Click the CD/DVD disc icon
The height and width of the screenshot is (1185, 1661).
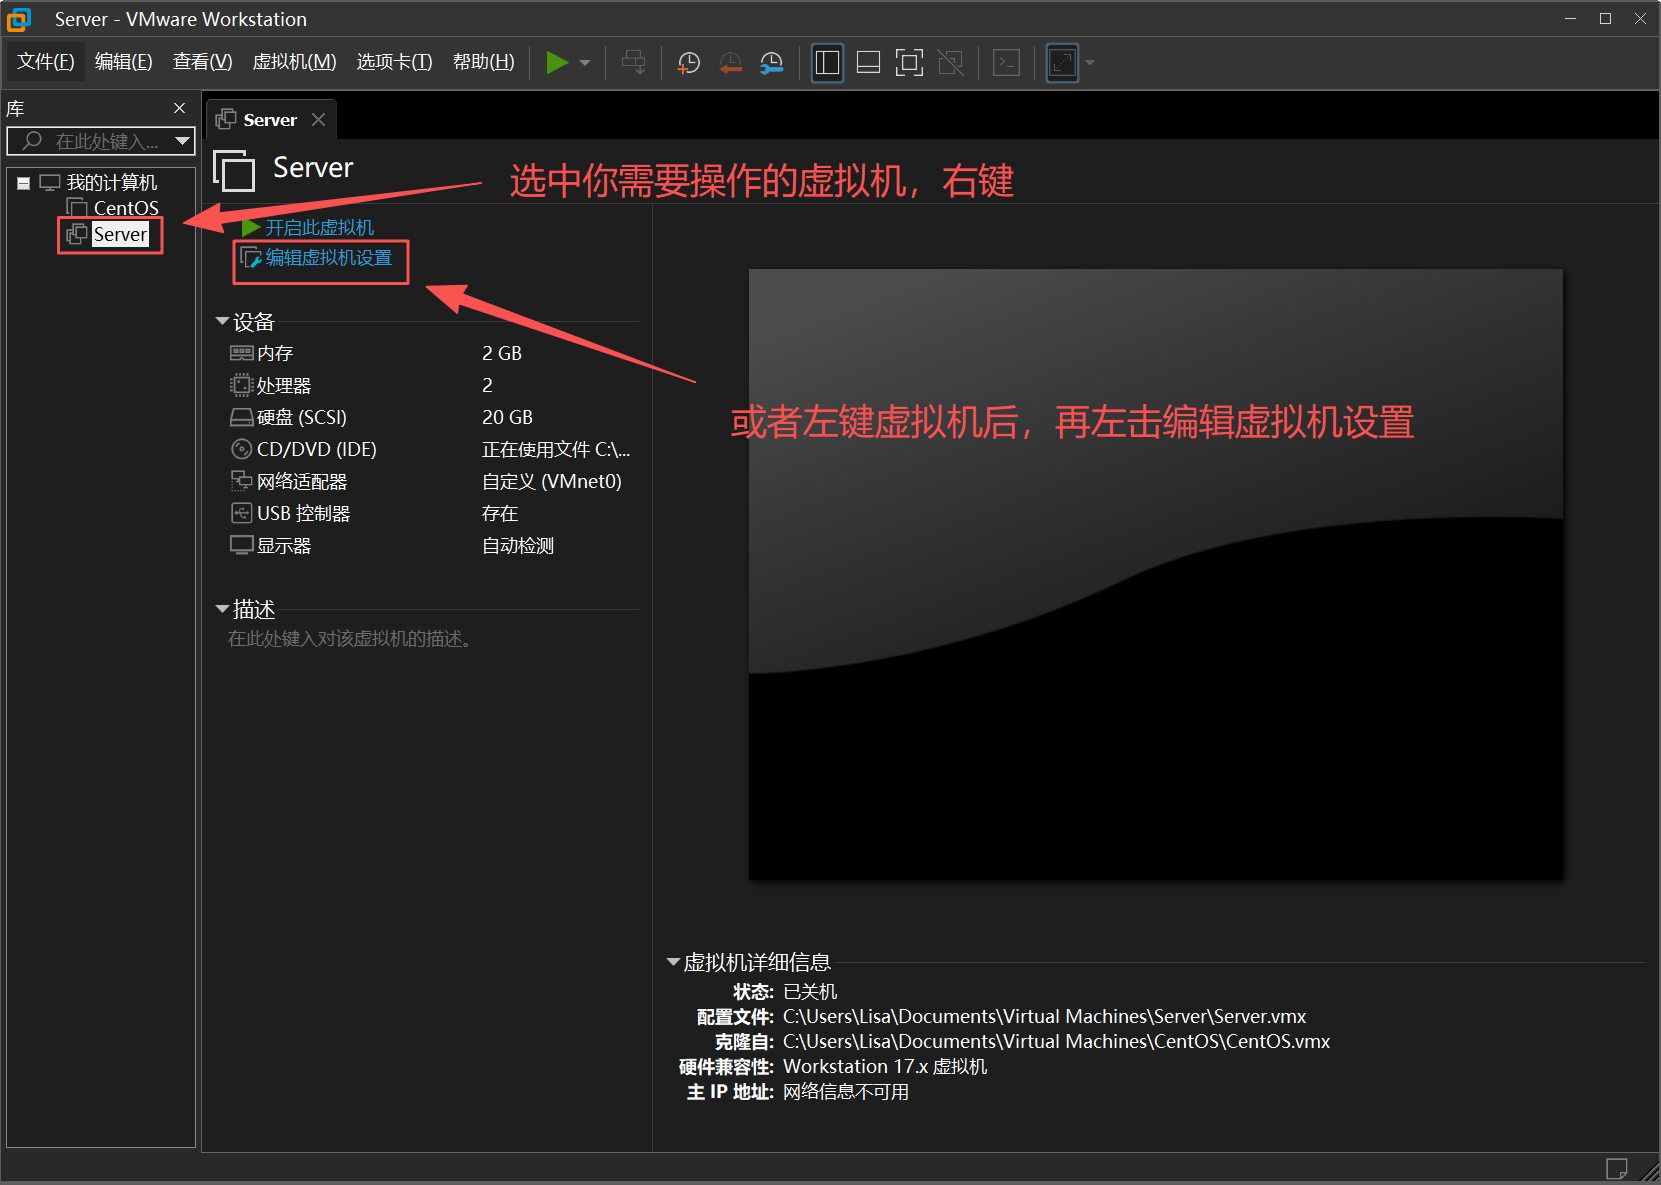241,449
